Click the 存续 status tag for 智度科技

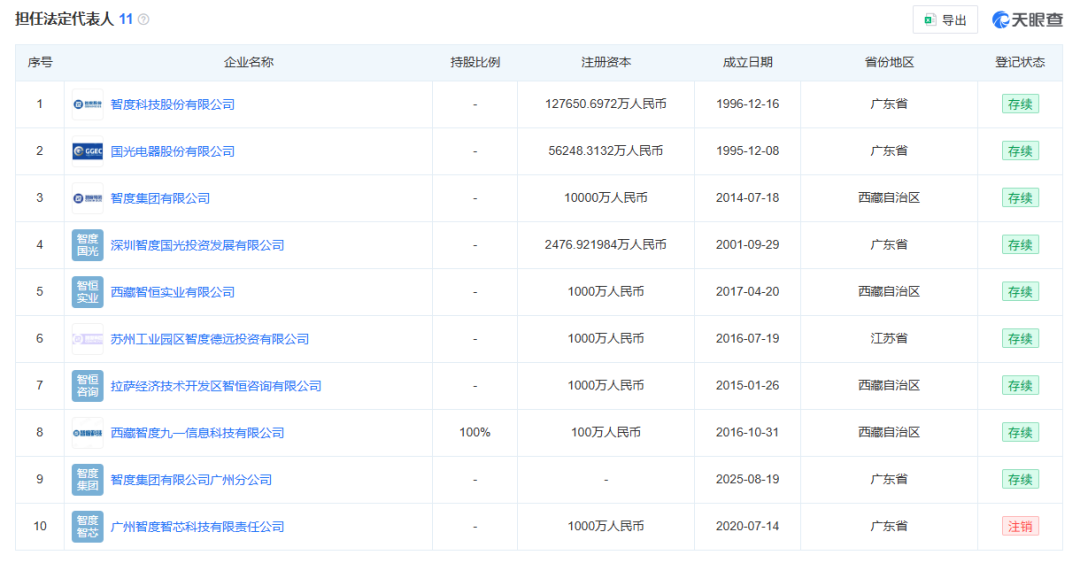[1020, 104]
